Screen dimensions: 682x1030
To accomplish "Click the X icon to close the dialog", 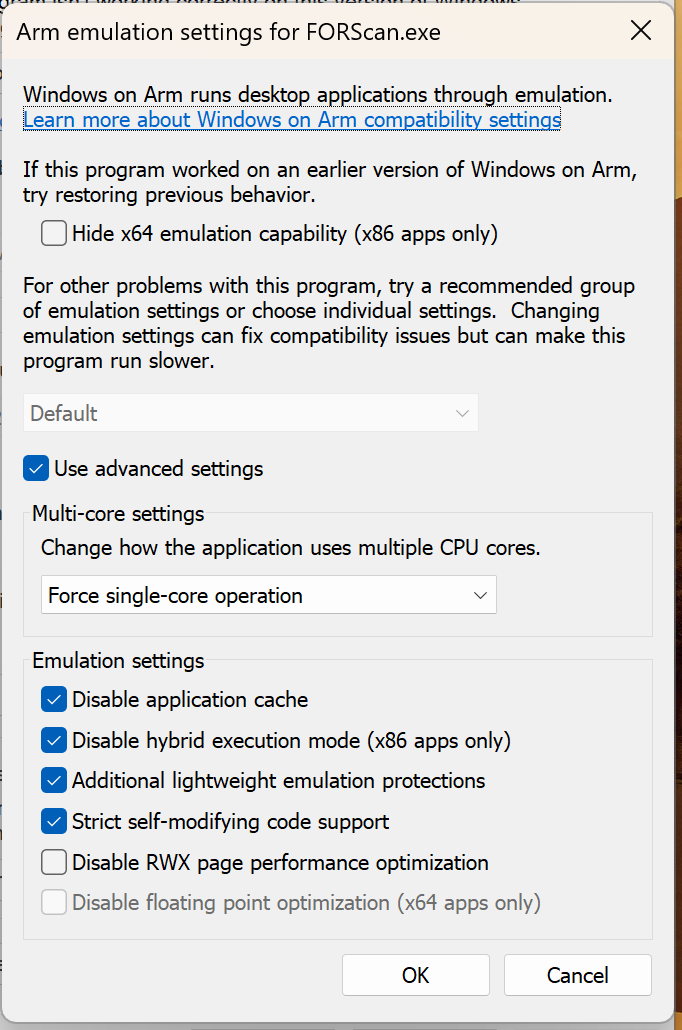I will (x=640, y=30).
